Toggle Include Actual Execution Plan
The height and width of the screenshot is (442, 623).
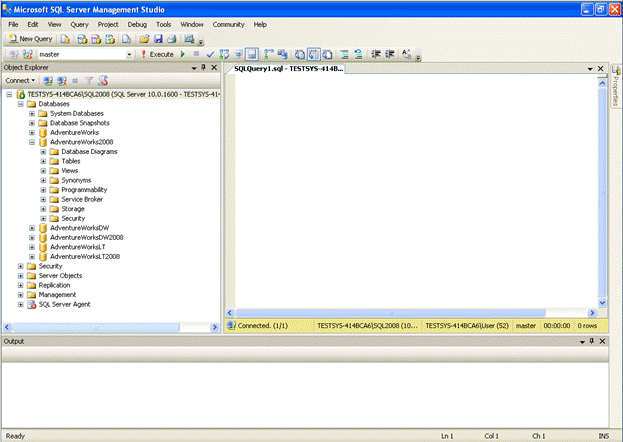click(x=269, y=54)
